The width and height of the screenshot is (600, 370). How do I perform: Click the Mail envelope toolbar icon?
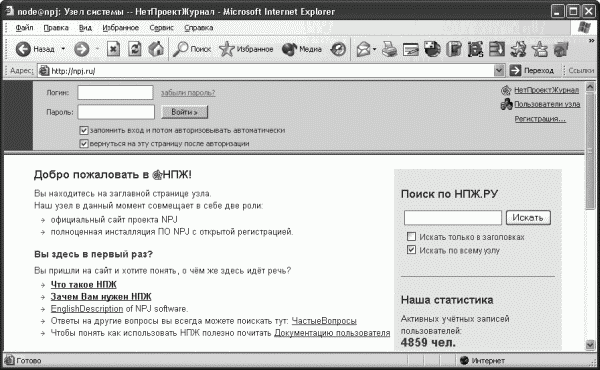pos(363,49)
